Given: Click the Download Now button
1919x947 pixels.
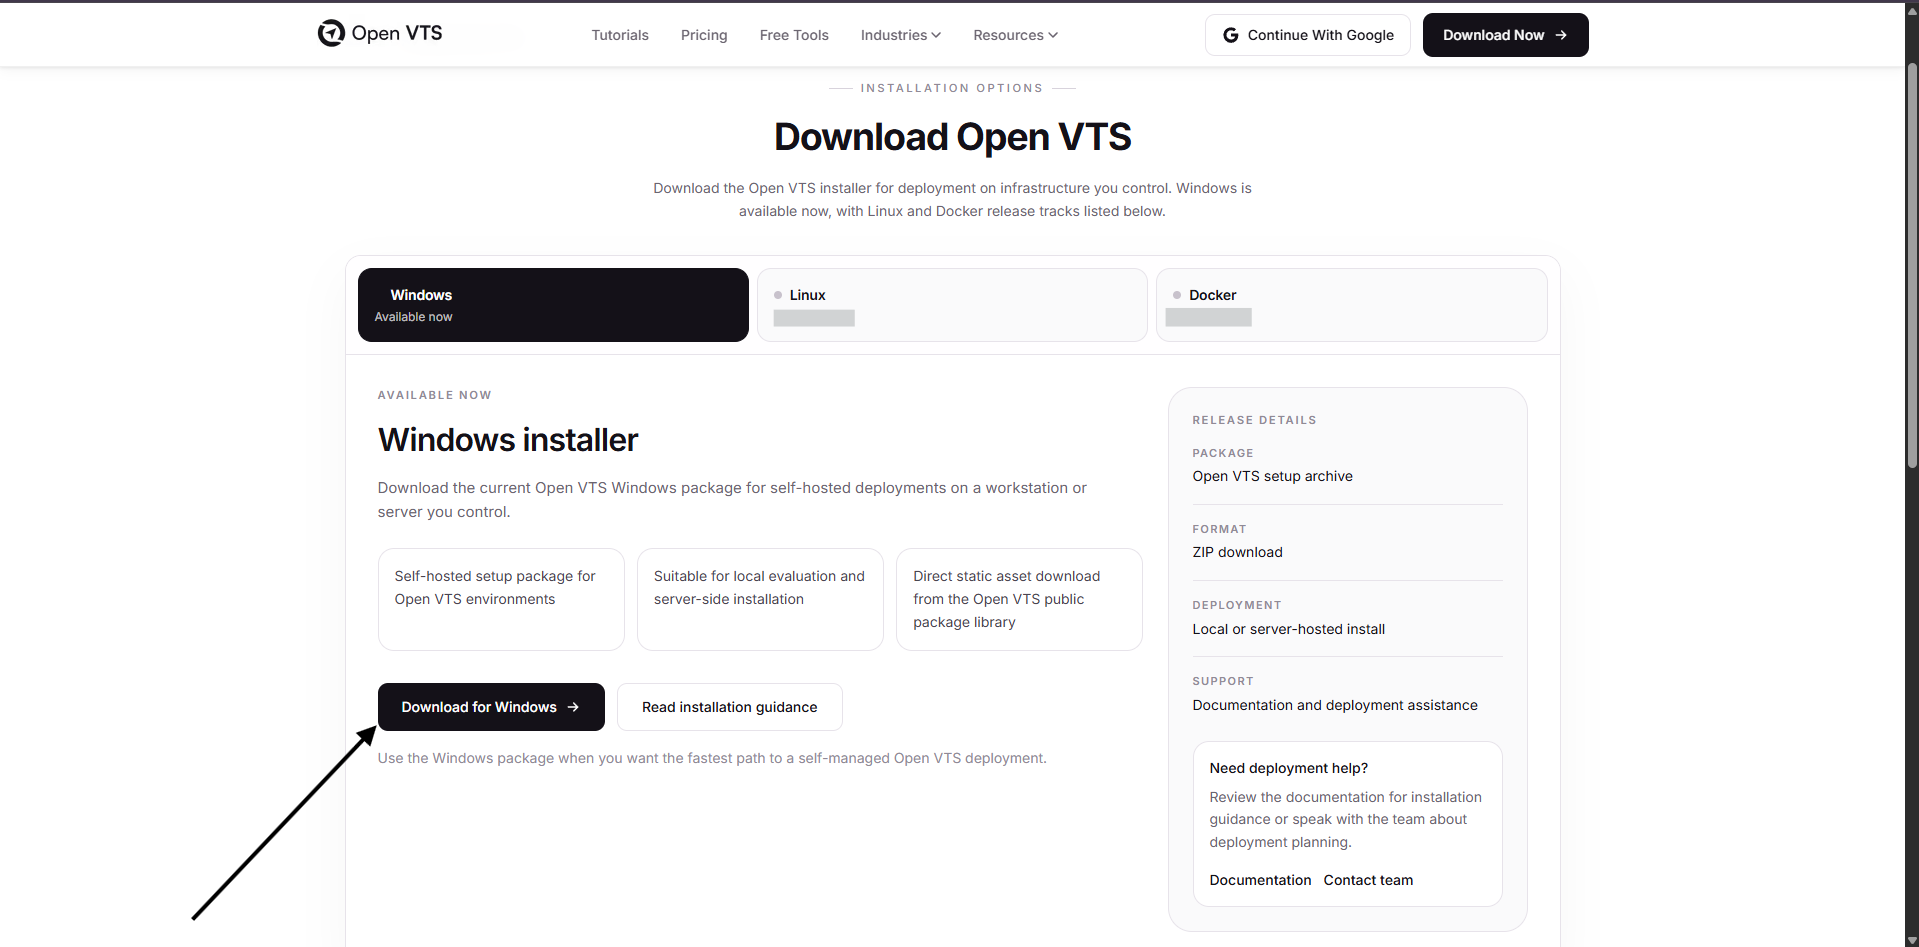Looking at the screenshot, I should pyautogui.click(x=1505, y=35).
